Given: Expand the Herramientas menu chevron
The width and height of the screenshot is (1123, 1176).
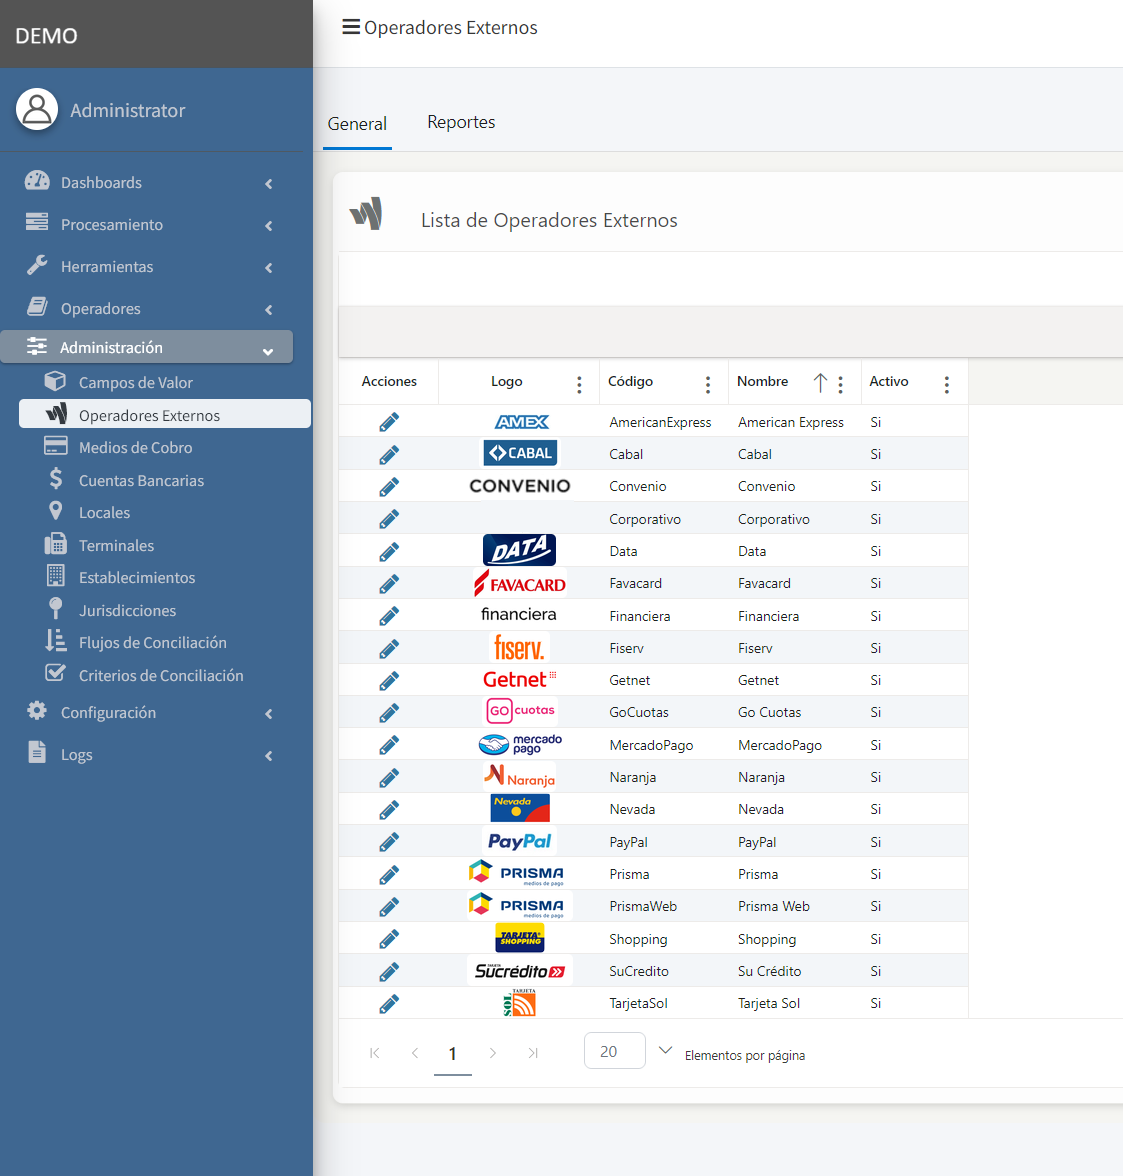Looking at the screenshot, I should 269,268.
